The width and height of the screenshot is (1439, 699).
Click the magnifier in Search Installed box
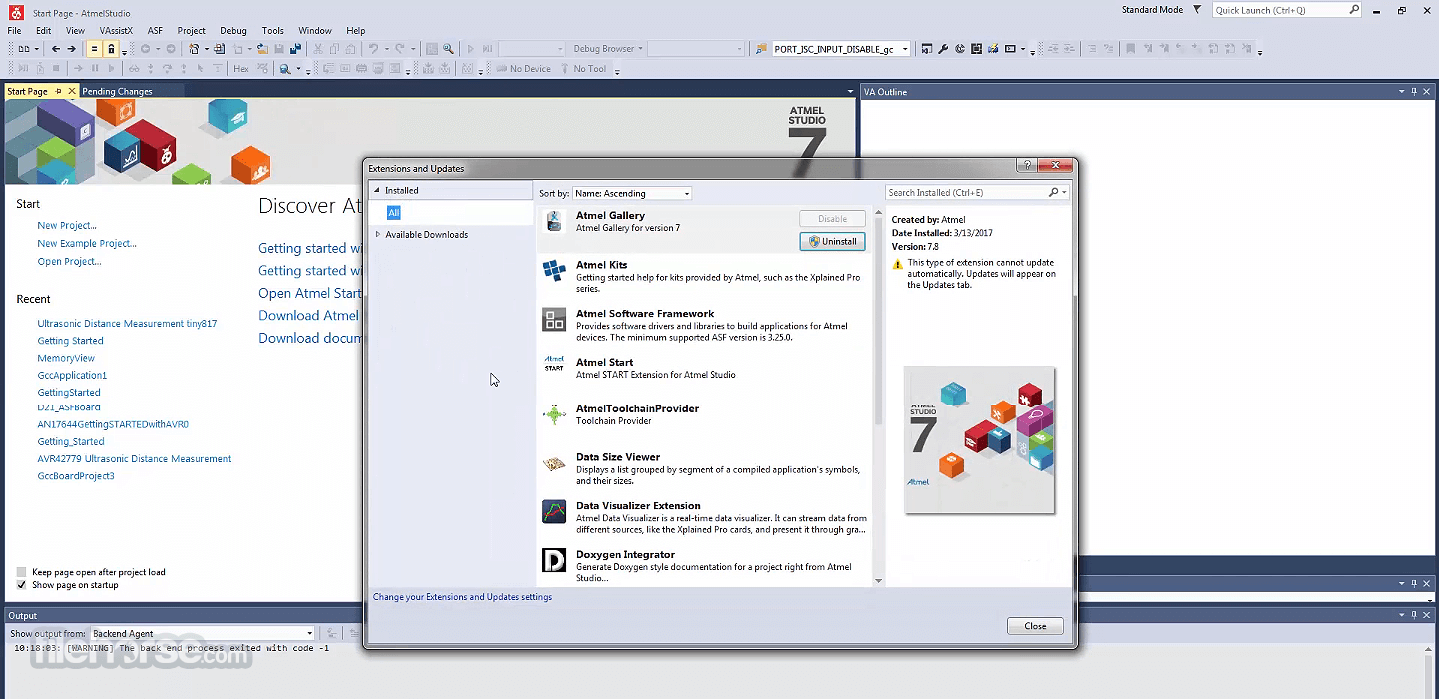(x=1053, y=192)
